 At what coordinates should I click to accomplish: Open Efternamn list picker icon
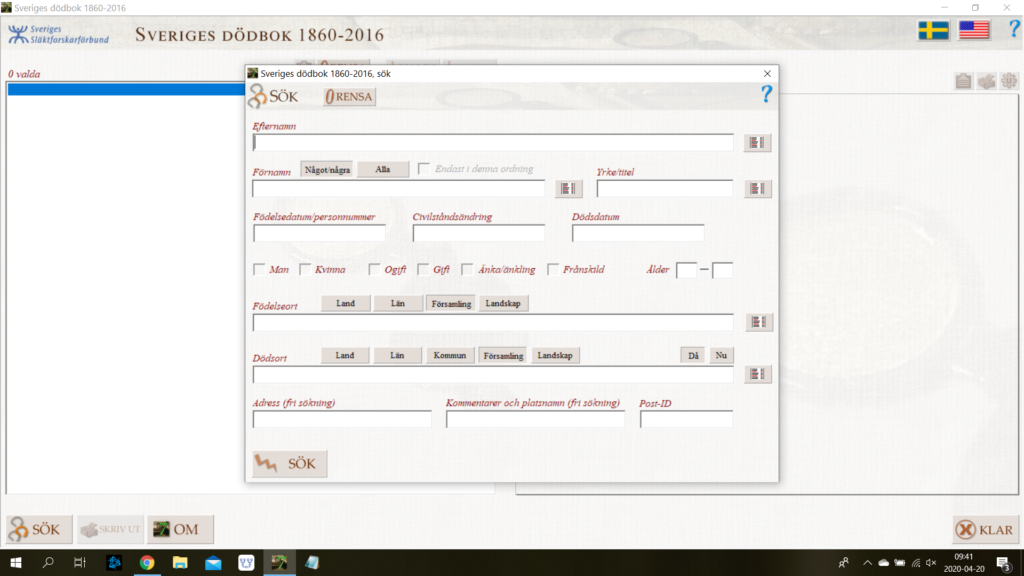coord(757,142)
